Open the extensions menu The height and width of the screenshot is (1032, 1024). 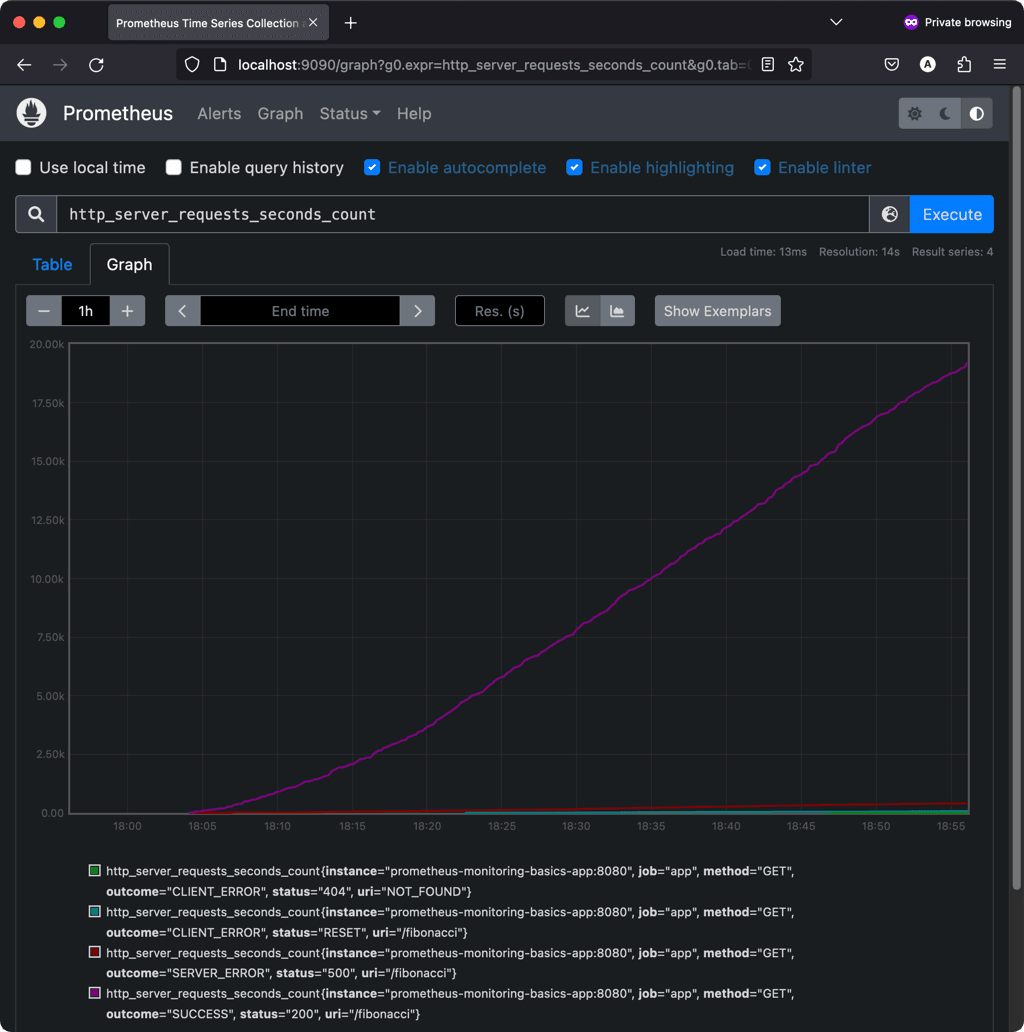pyautogui.click(x=964, y=64)
